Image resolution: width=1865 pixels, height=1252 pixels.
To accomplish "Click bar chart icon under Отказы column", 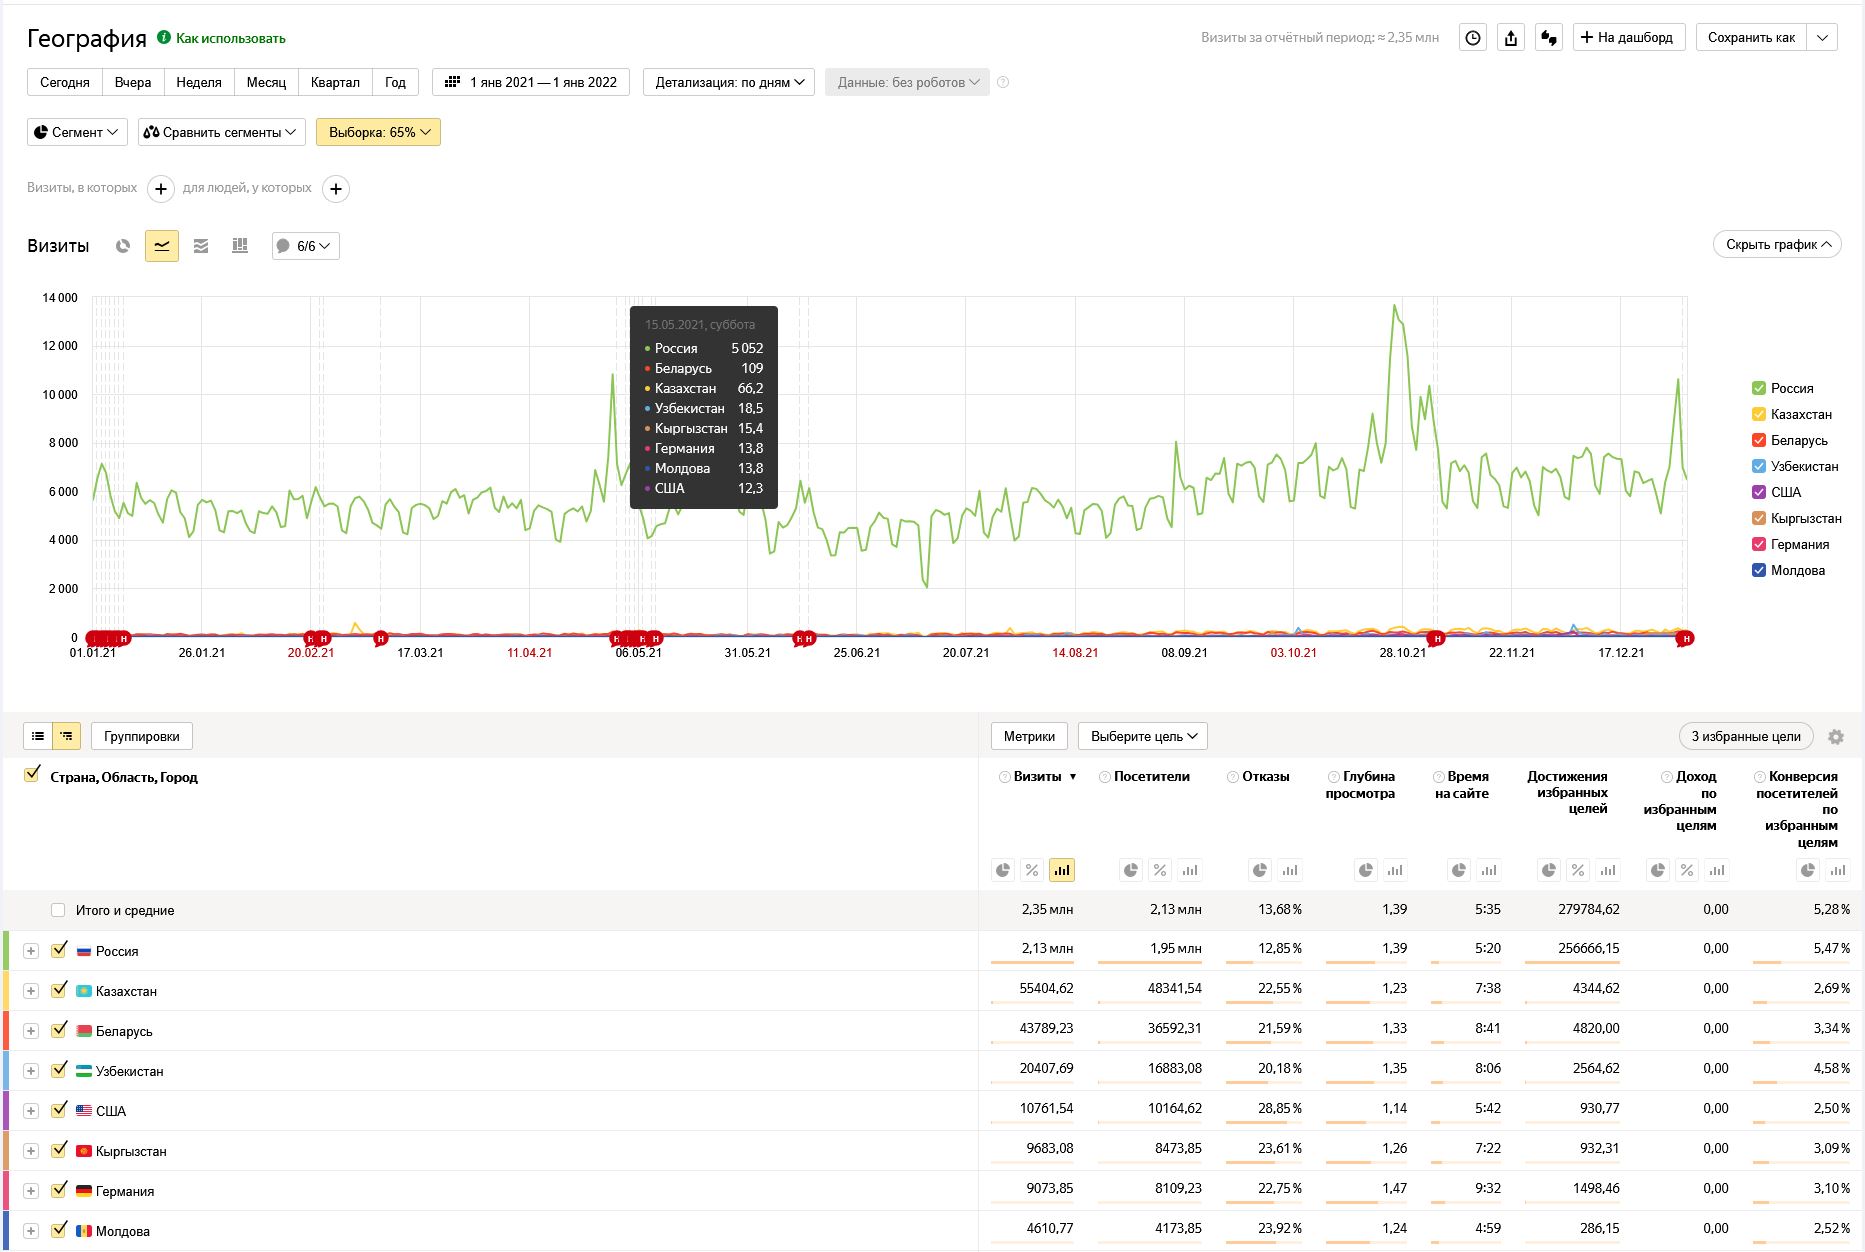I will (1290, 870).
